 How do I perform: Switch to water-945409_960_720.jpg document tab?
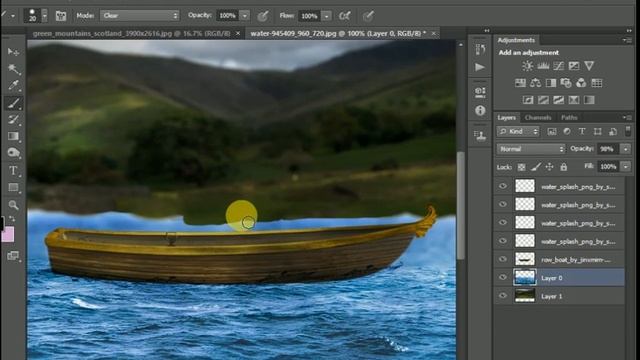(x=343, y=33)
